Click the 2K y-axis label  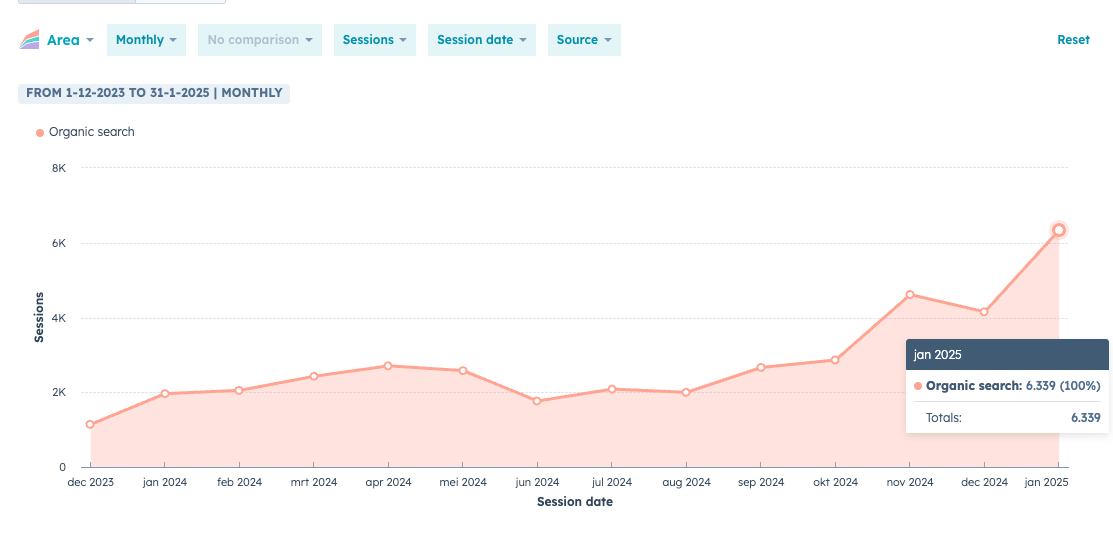coord(59,393)
